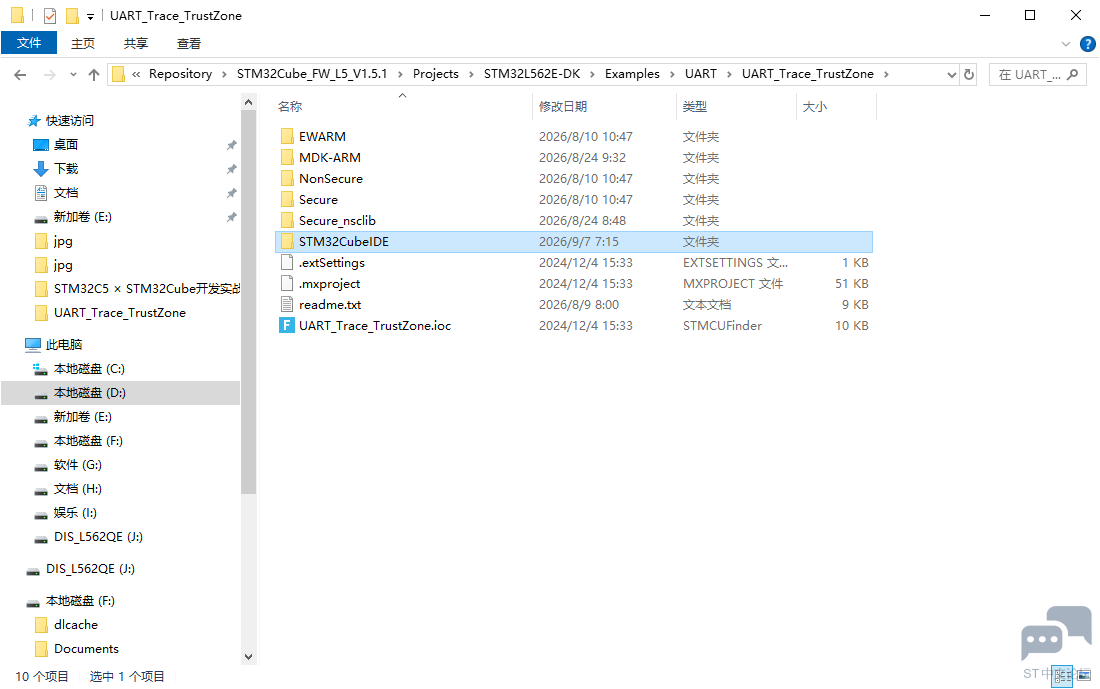Open 文档 (H:) drive
The image size is (1100, 689).
click(x=78, y=489)
